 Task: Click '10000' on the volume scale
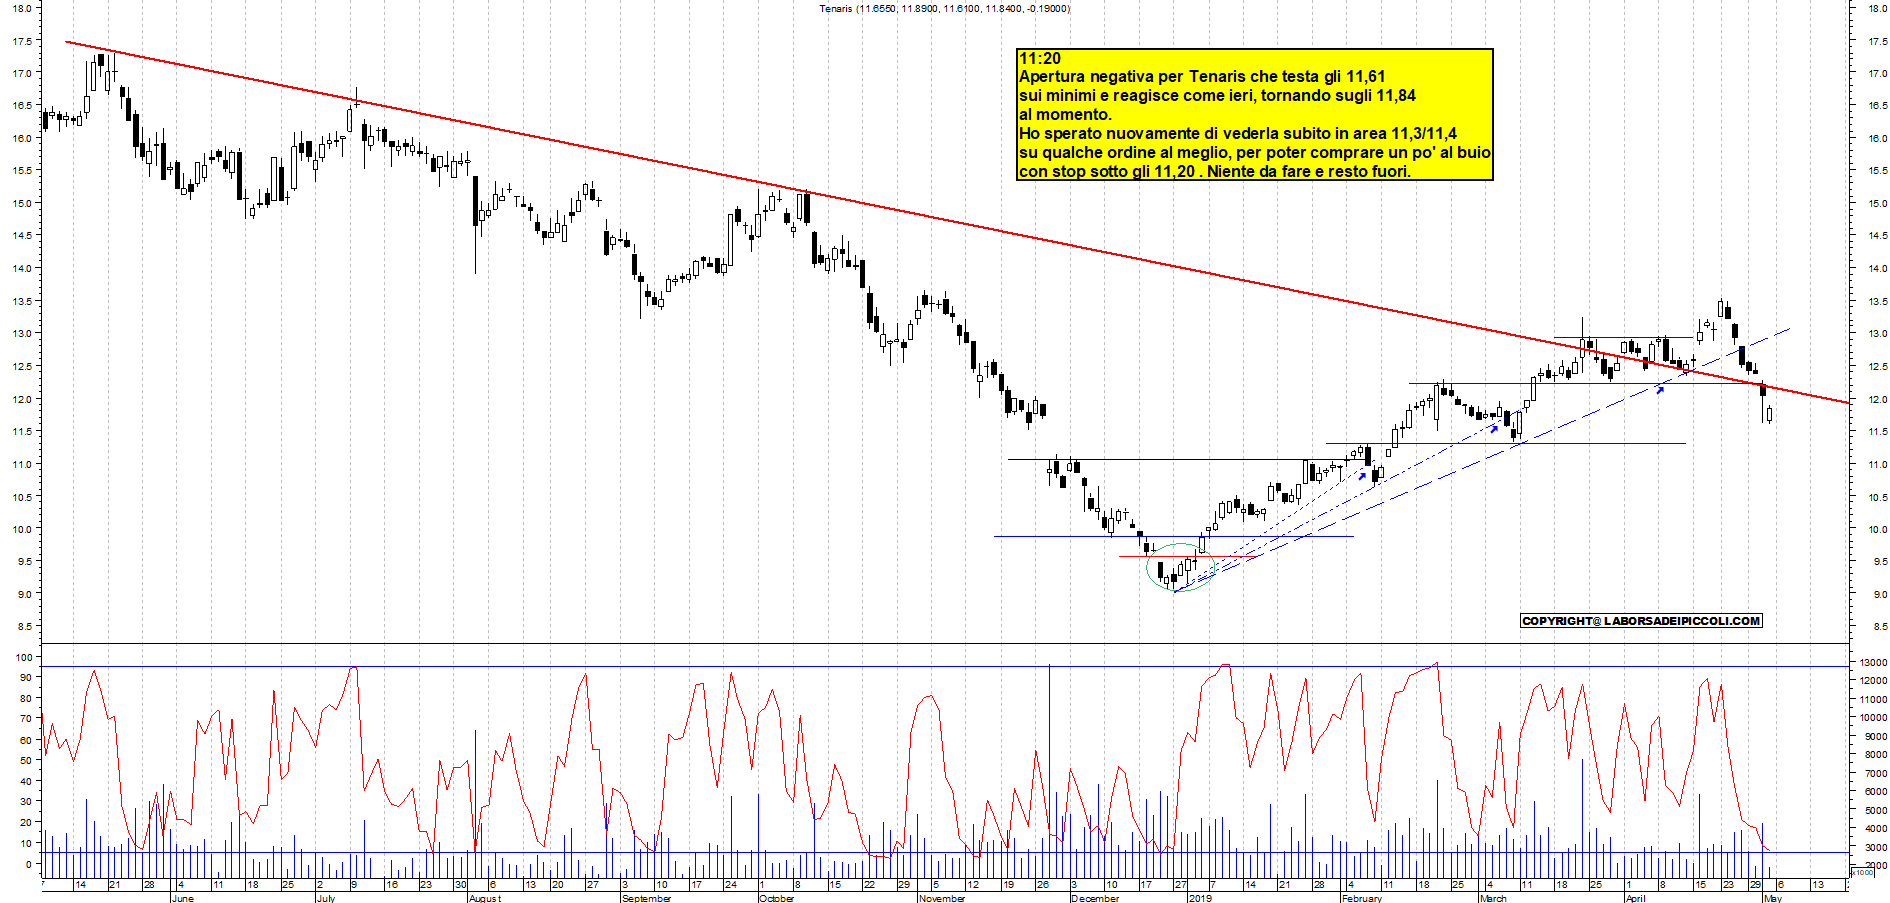pos(1872,718)
